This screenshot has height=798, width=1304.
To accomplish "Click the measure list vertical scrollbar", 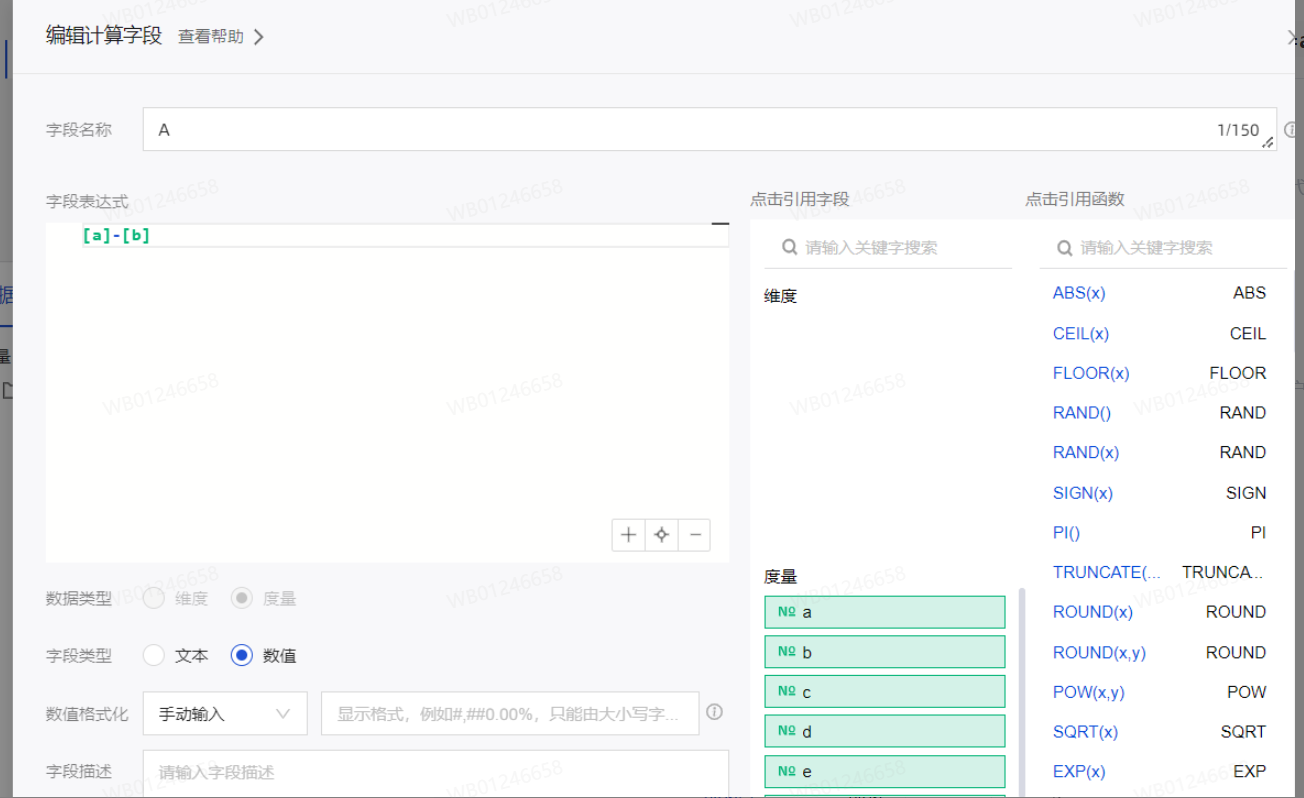I will pyautogui.click(x=1021, y=690).
